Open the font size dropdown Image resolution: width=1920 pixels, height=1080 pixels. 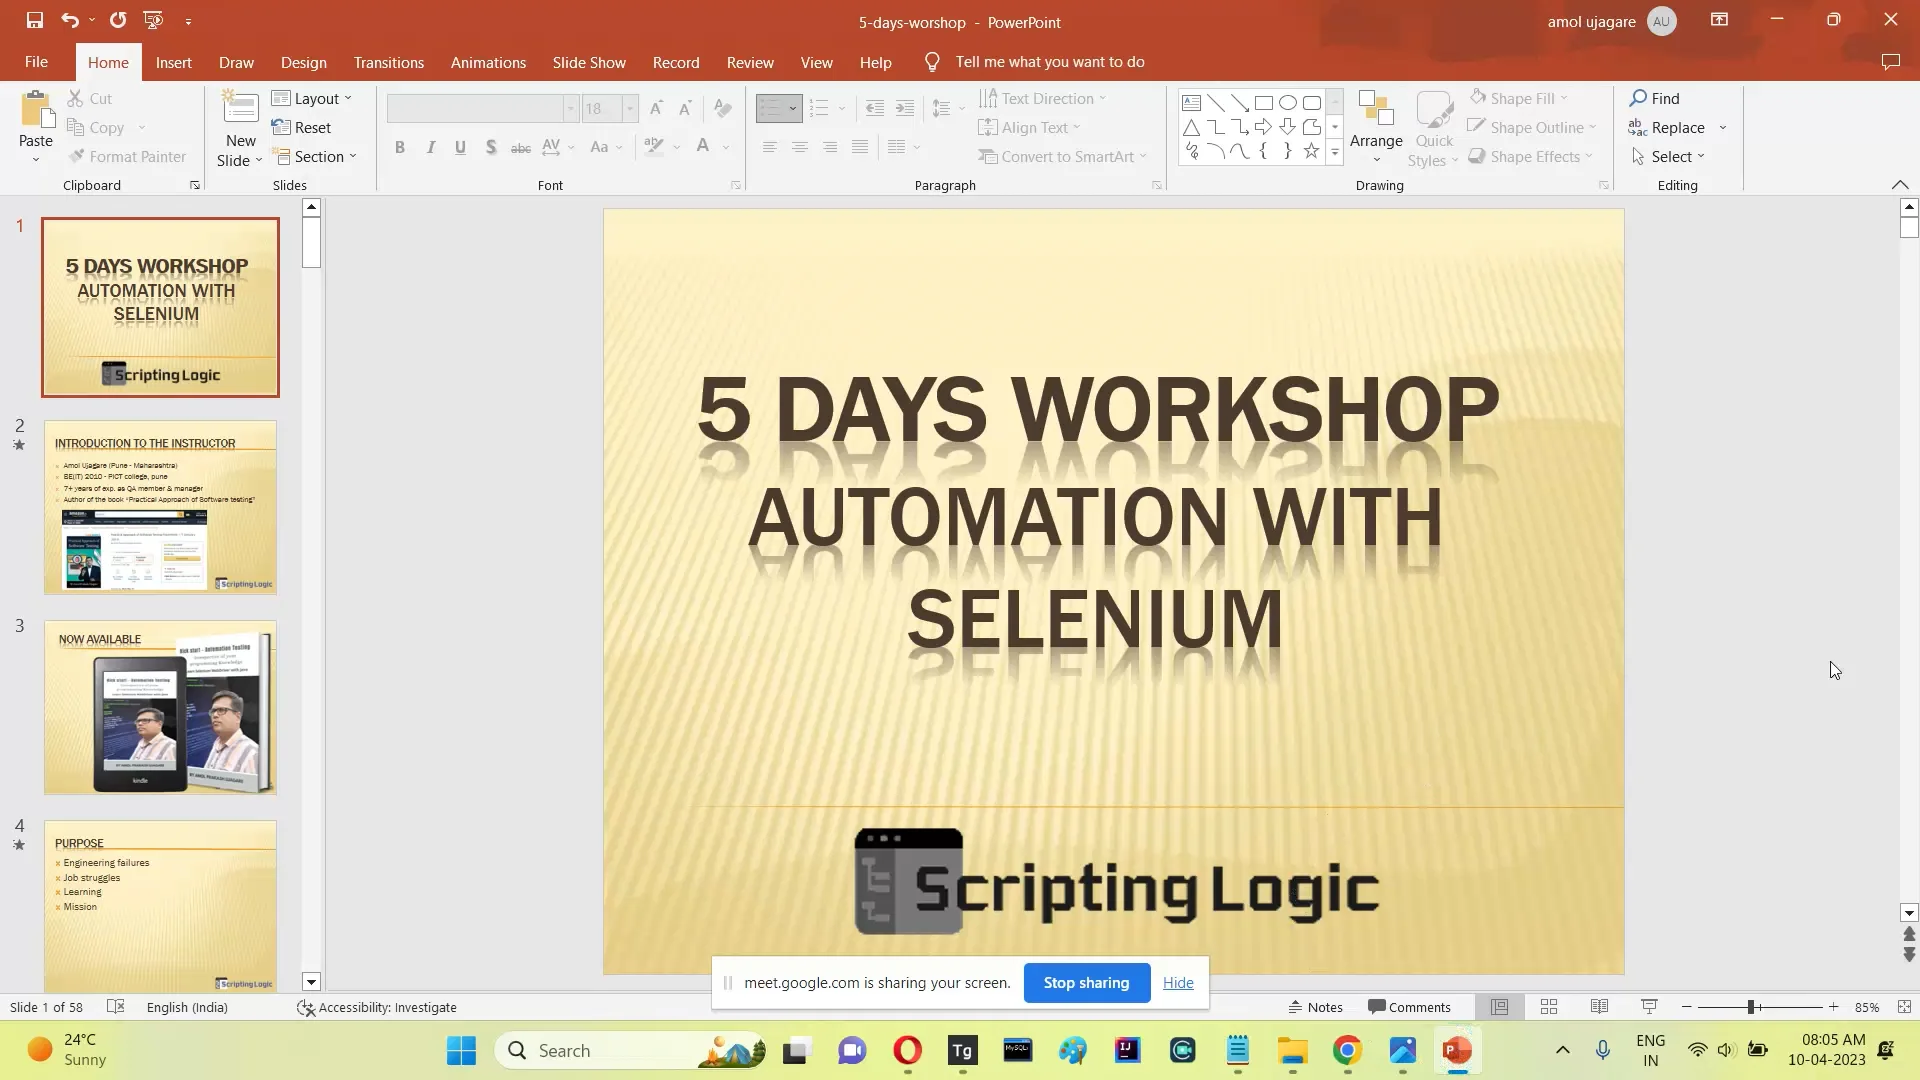(629, 108)
